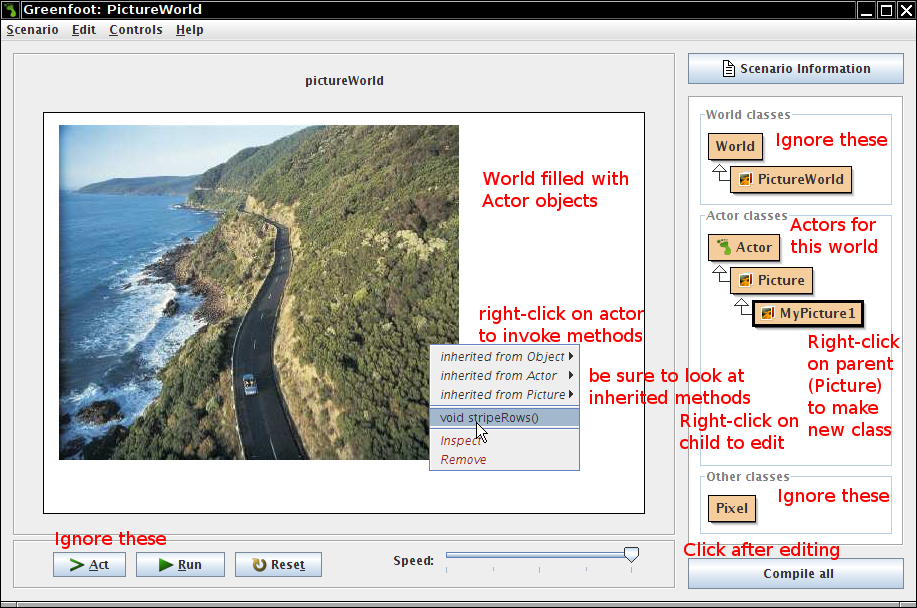
Task: Expand the inherited from Picture submenu
Action: (x=504, y=395)
